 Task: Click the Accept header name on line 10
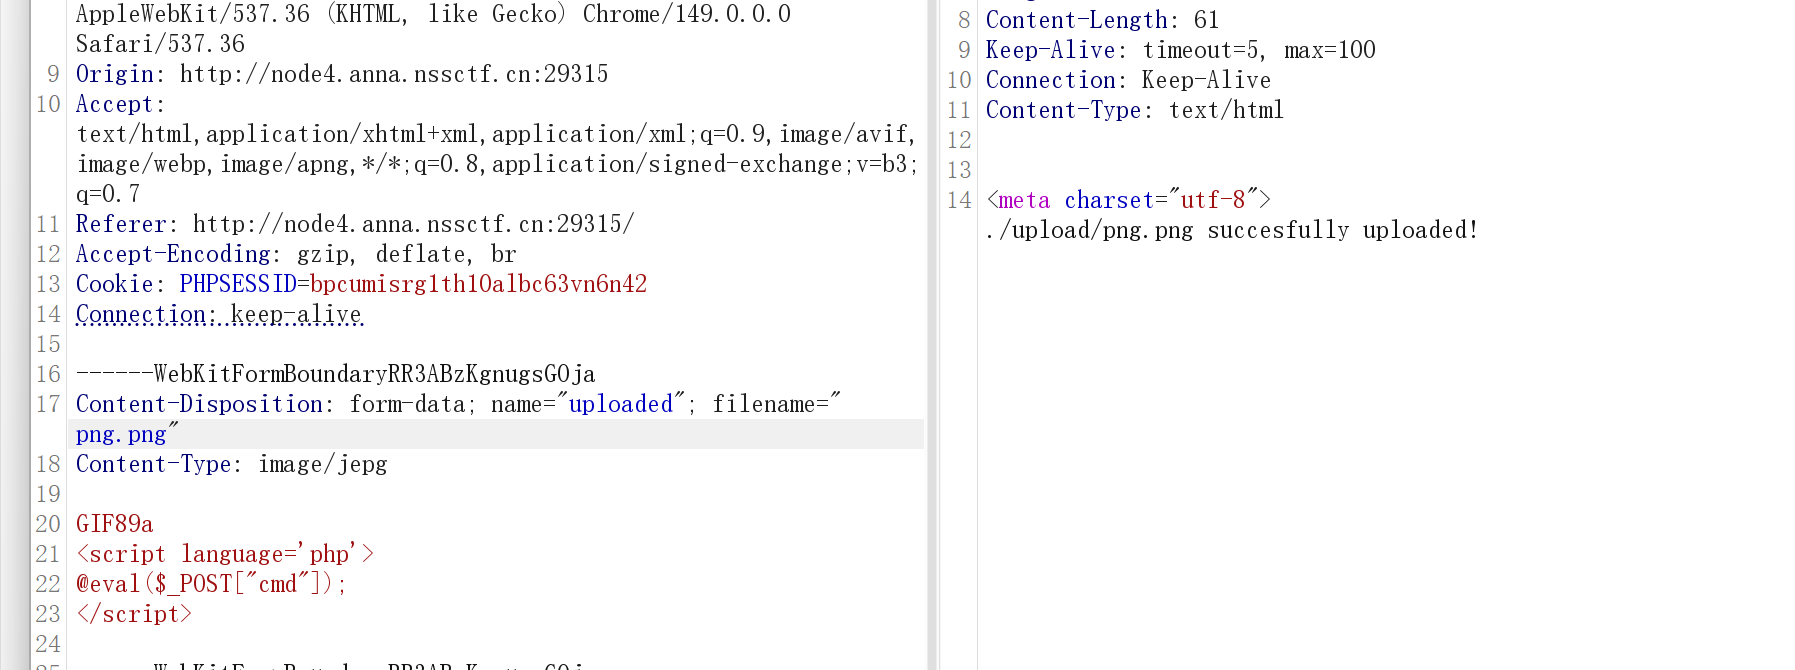click(x=114, y=104)
